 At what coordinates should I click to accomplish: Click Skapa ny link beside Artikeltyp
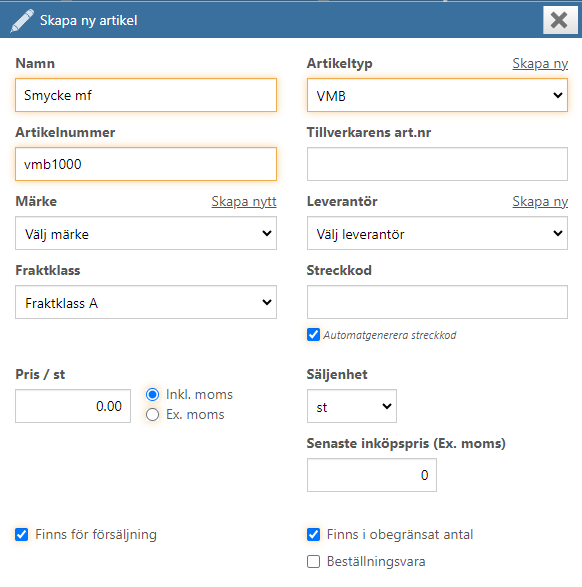coord(540,64)
